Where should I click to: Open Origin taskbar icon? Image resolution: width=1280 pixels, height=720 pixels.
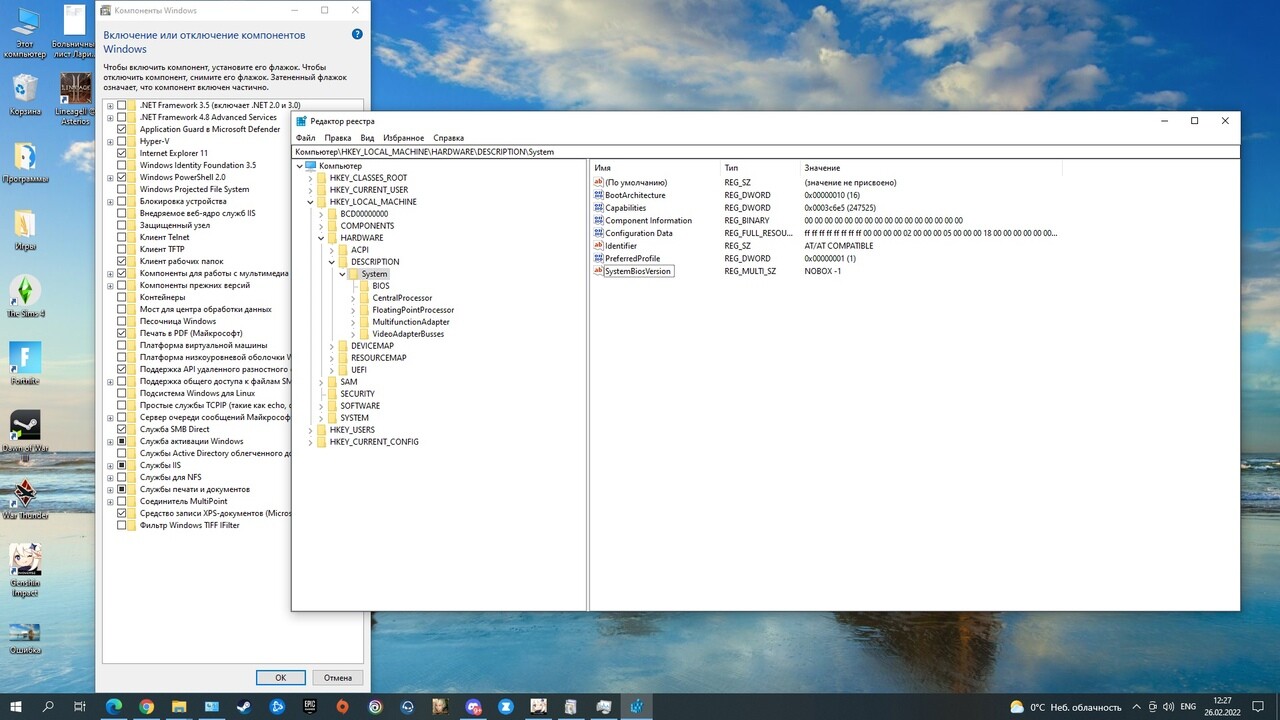point(342,706)
